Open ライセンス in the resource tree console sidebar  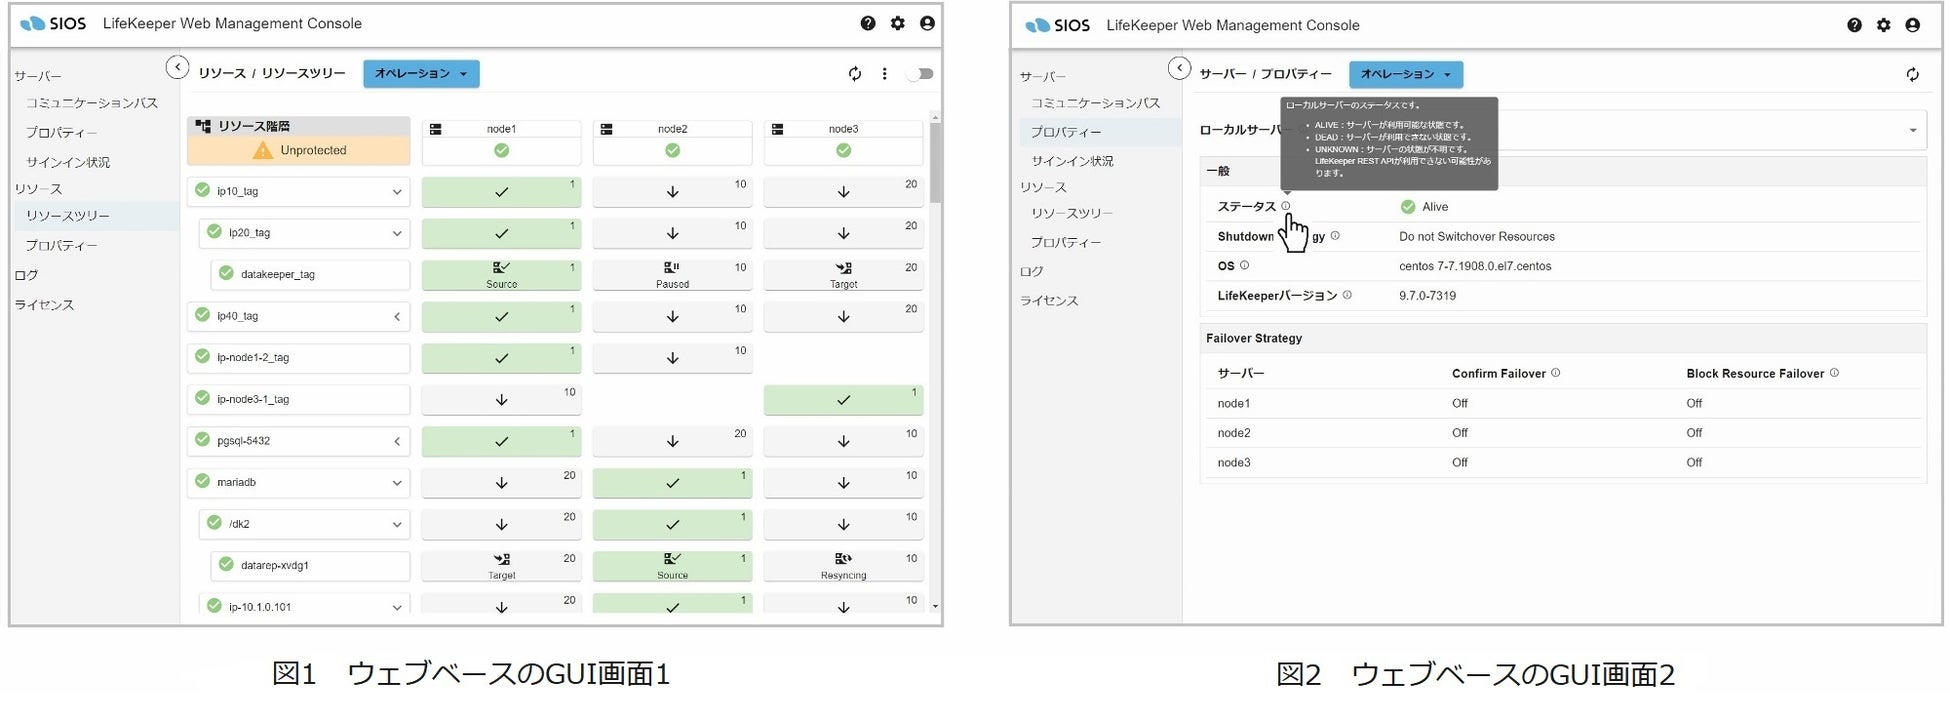click(44, 305)
